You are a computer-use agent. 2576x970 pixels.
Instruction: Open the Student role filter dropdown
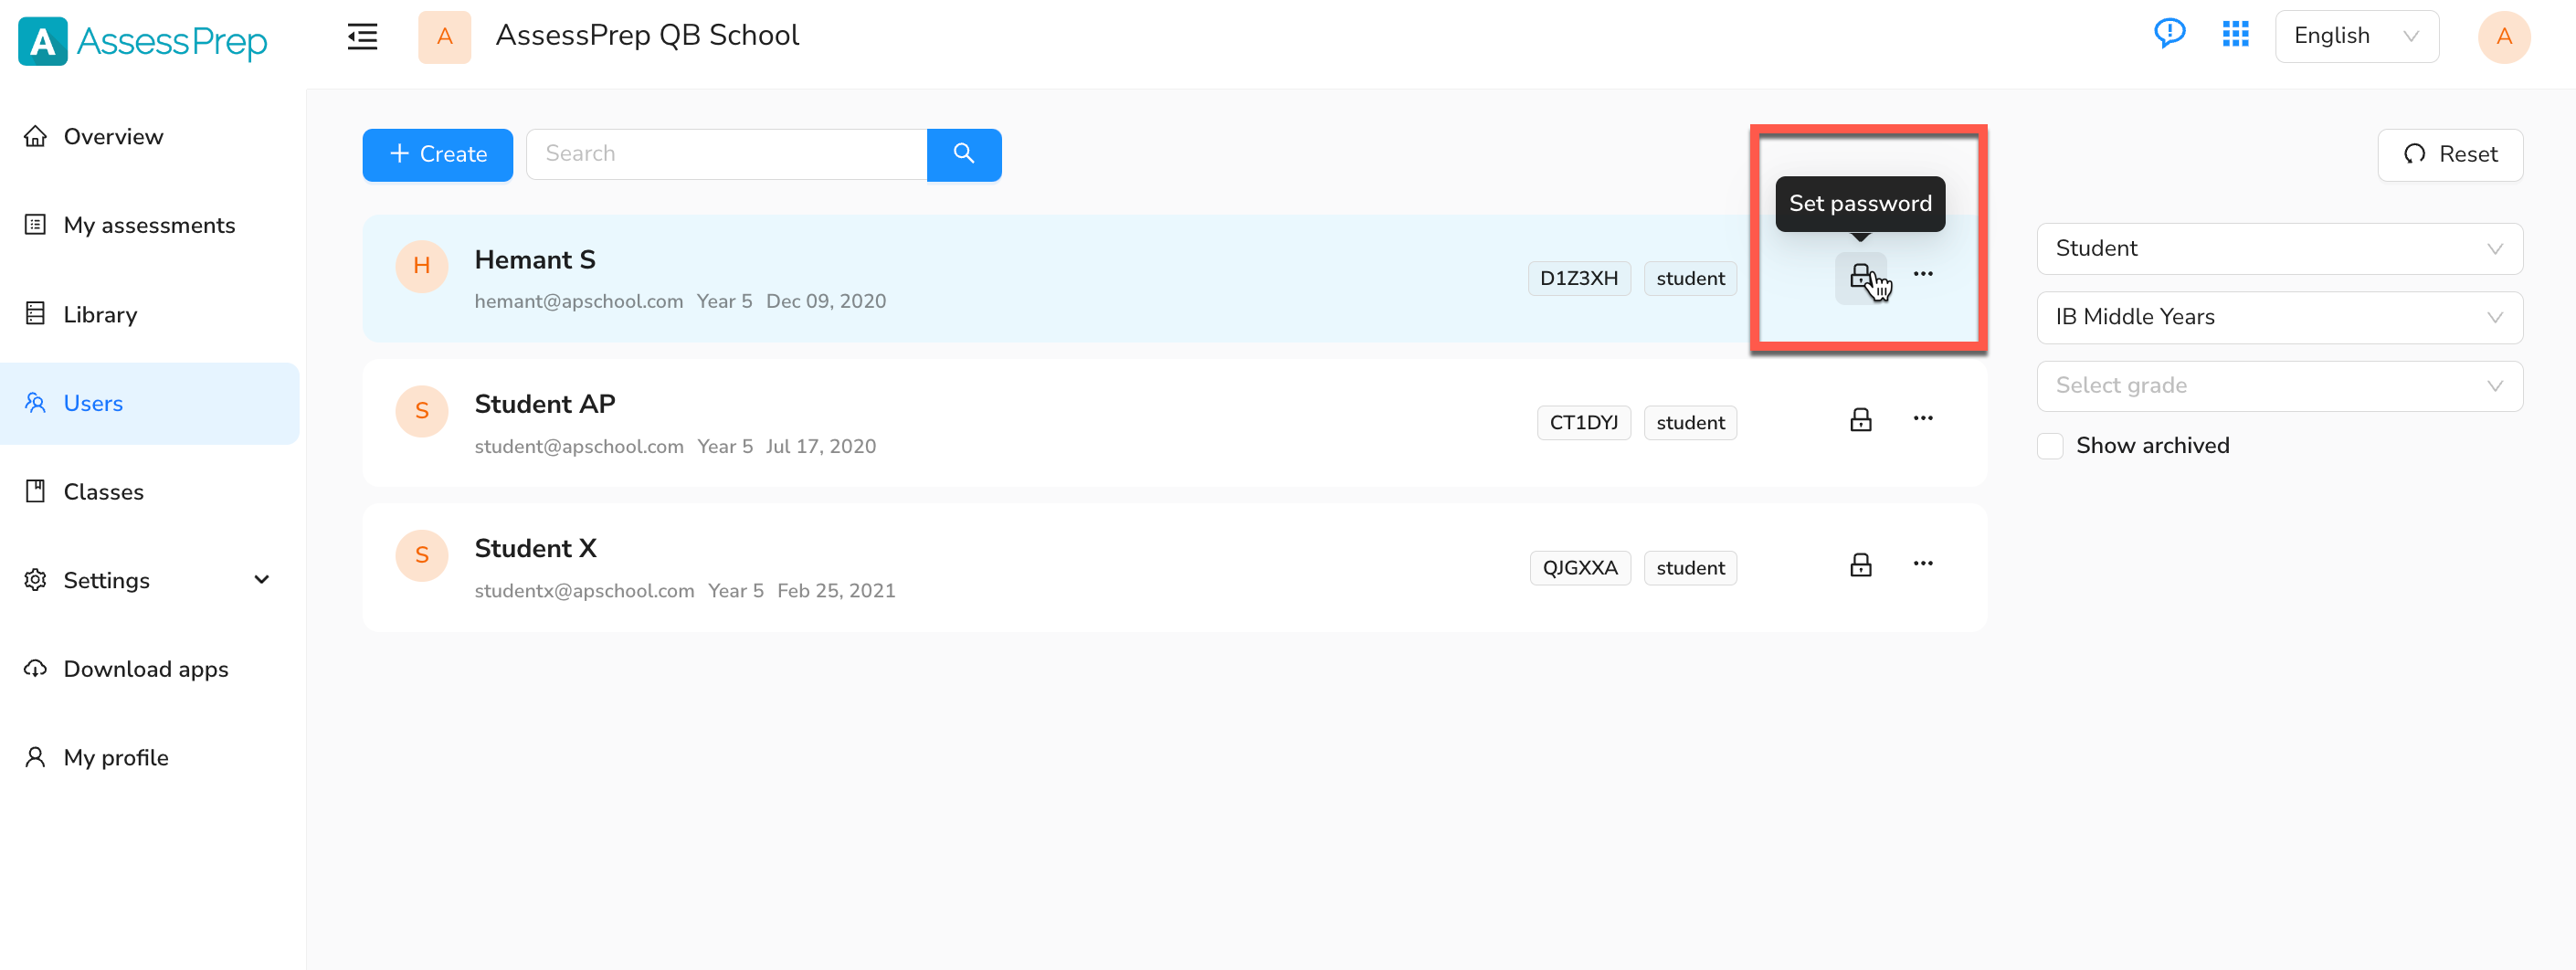[2279, 248]
